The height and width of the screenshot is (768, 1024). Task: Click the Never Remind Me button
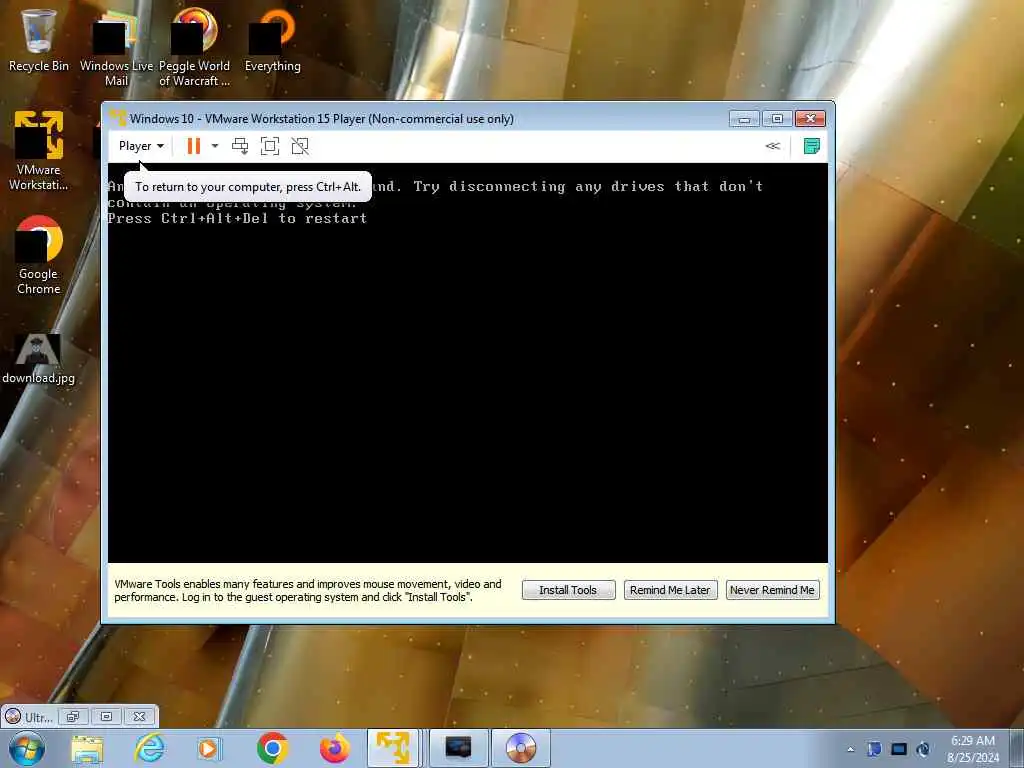pyautogui.click(x=772, y=590)
